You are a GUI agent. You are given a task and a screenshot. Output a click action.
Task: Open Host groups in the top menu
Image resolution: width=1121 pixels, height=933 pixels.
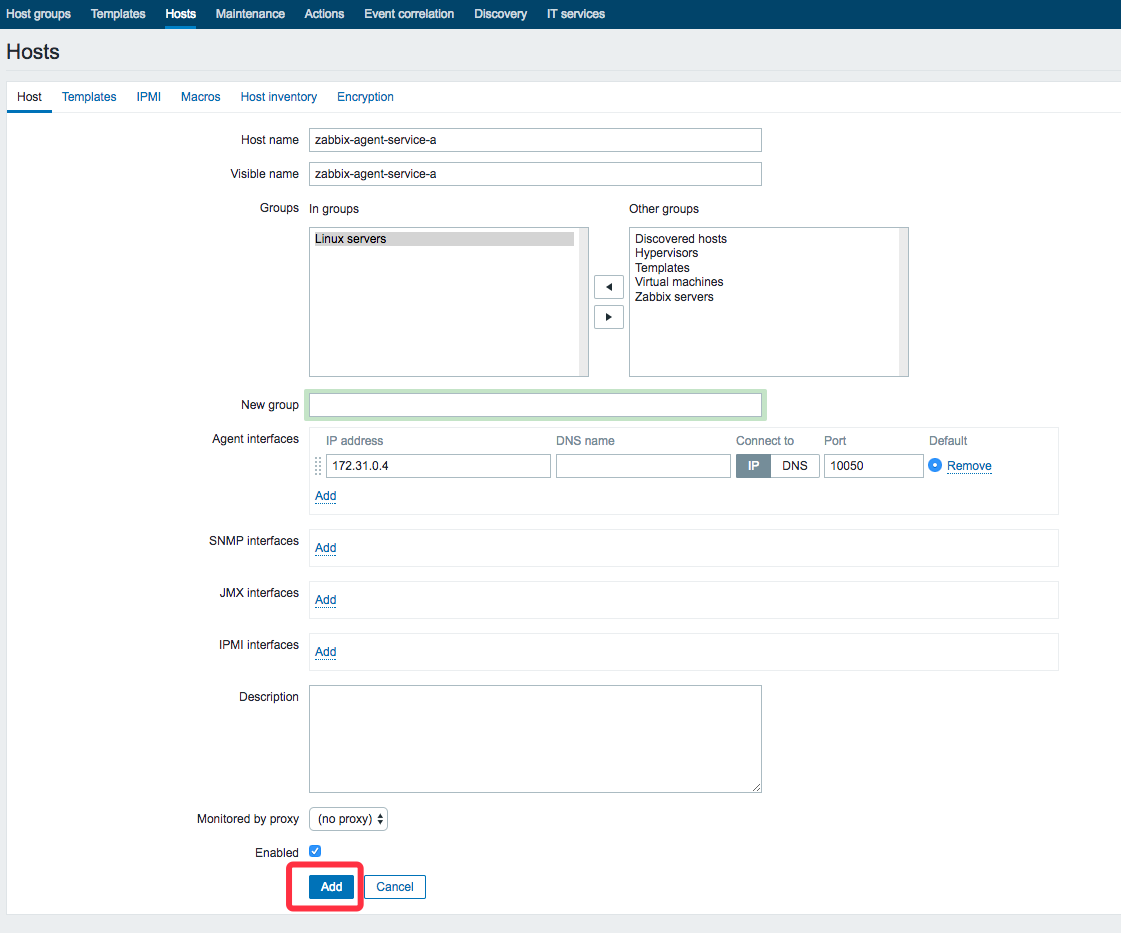point(39,14)
